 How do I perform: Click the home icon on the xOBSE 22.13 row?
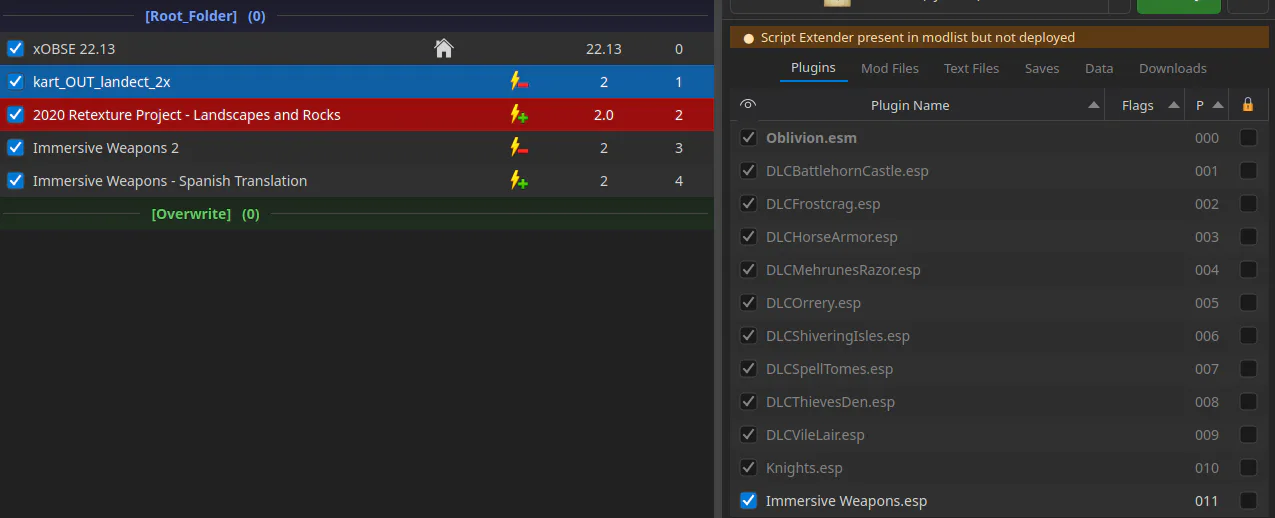(x=444, y=48)
